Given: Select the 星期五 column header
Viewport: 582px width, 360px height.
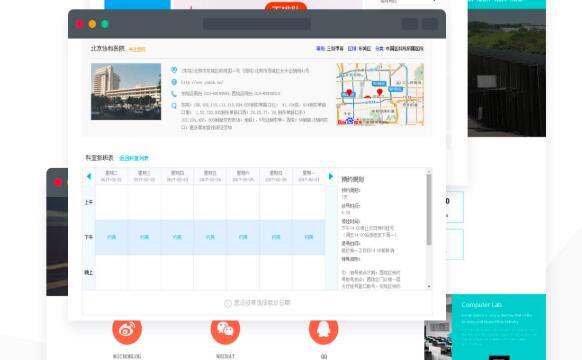Looking at the screenshot, I should (x=210, y=176).
